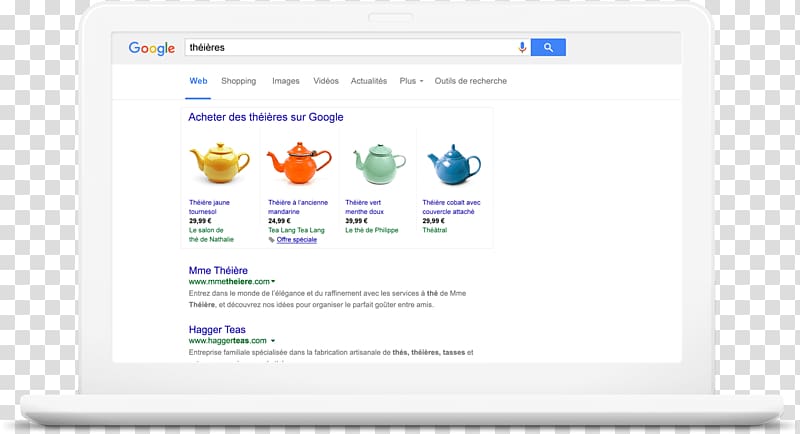Screen dimensions: 800x434
Task: Click the blue magnifier search button
Action: click(x=548, y=47)
